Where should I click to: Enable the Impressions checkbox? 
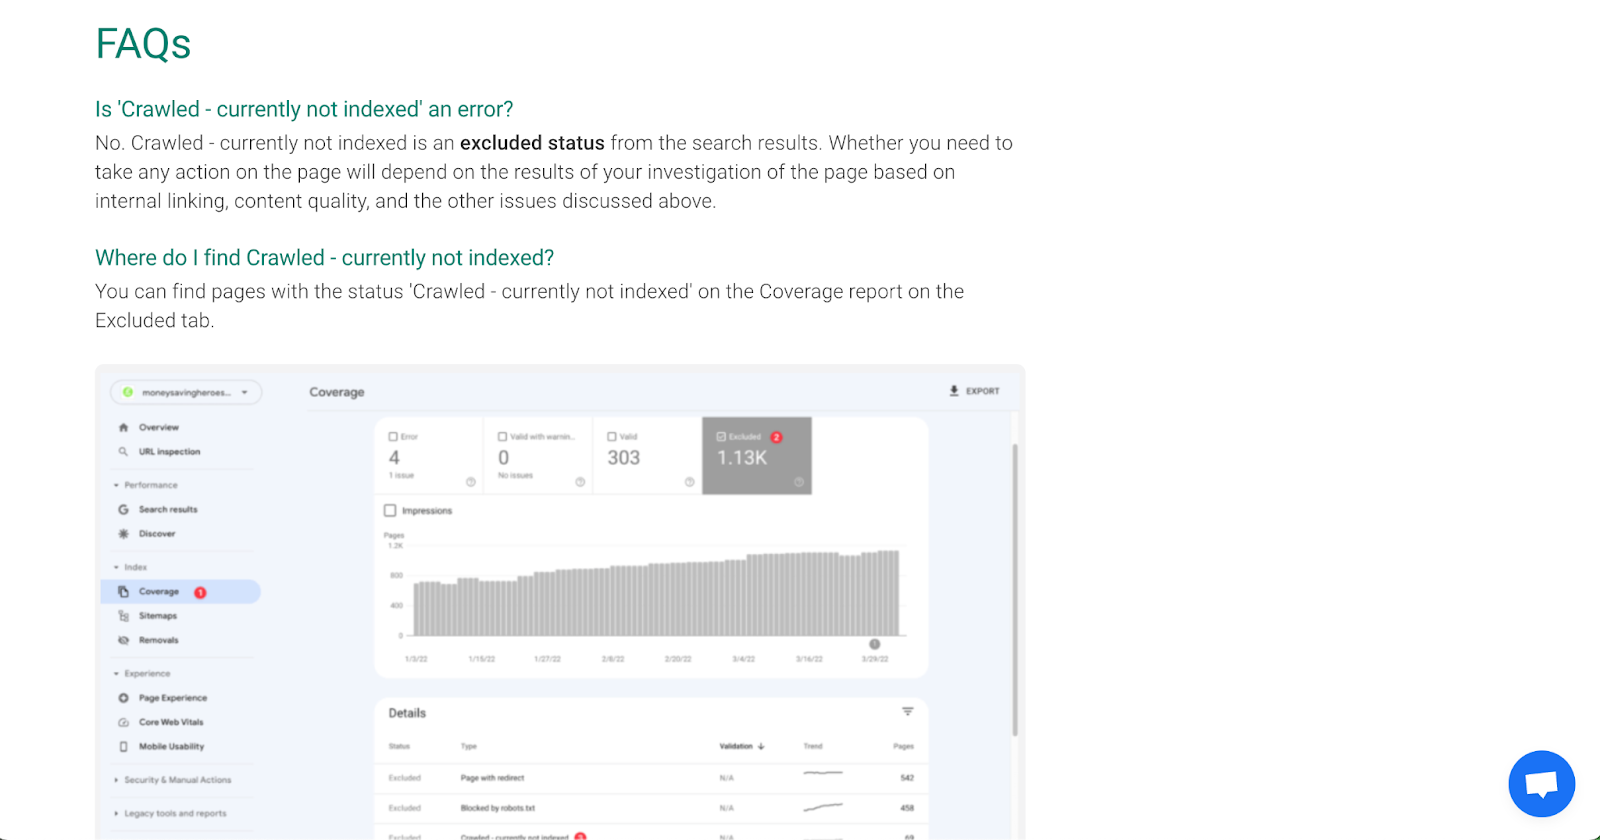click(390, 511)
